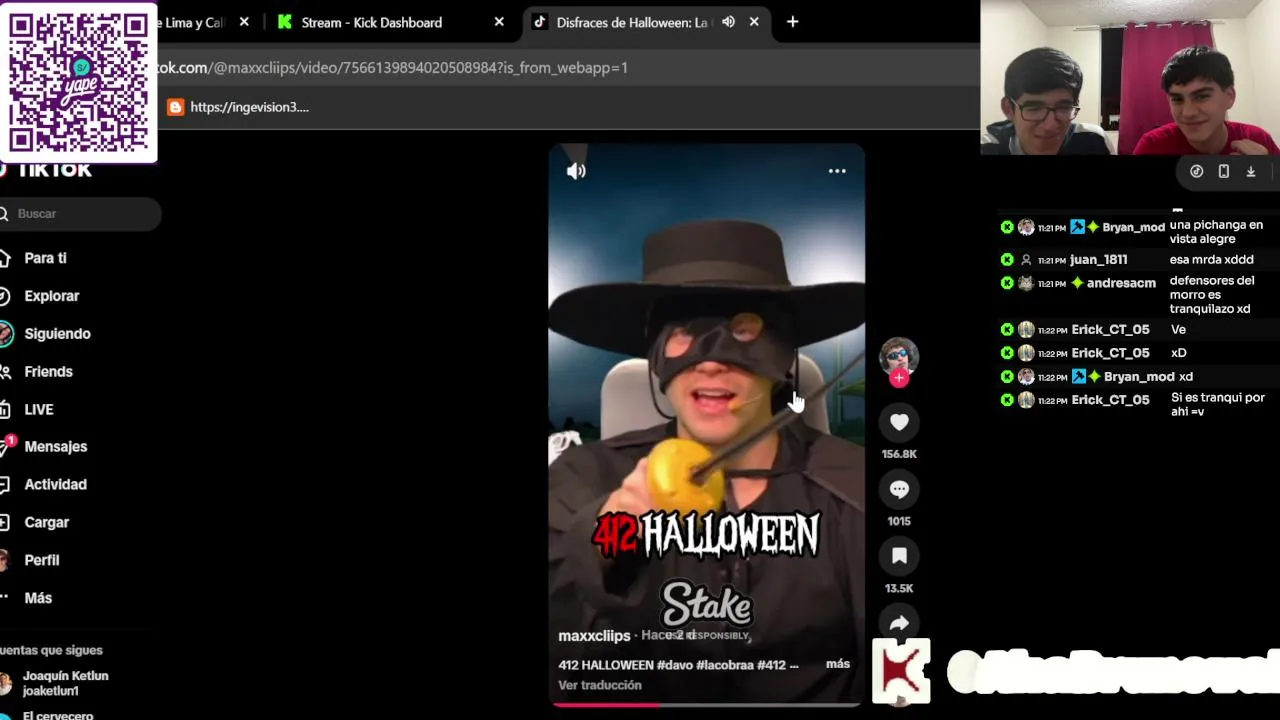
Task: Seek video using bottom progress bar
Action: [706, 704]
